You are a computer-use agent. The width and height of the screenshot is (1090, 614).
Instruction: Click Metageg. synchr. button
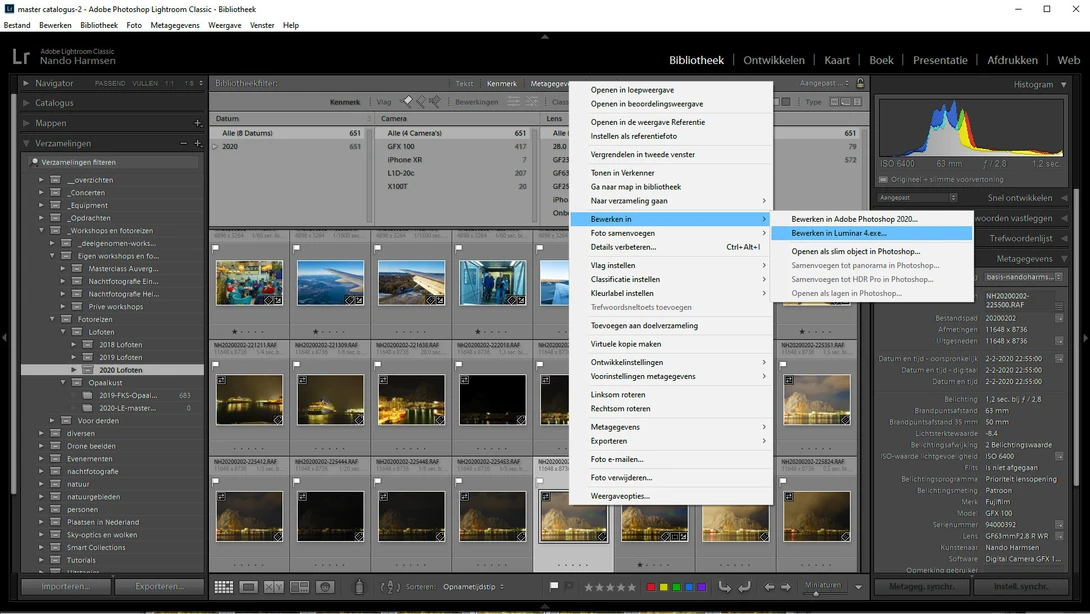pos(922,586)
